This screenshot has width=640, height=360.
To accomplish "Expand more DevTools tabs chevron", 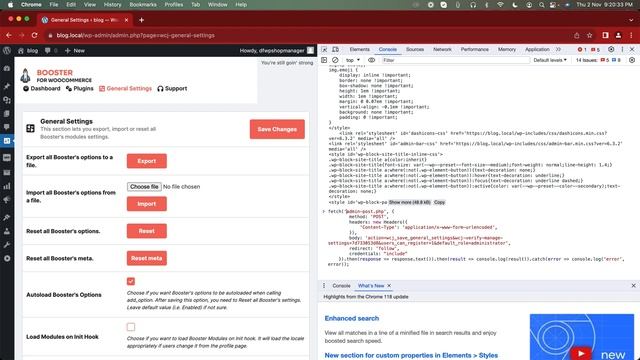I will click(x=558, y=49).
